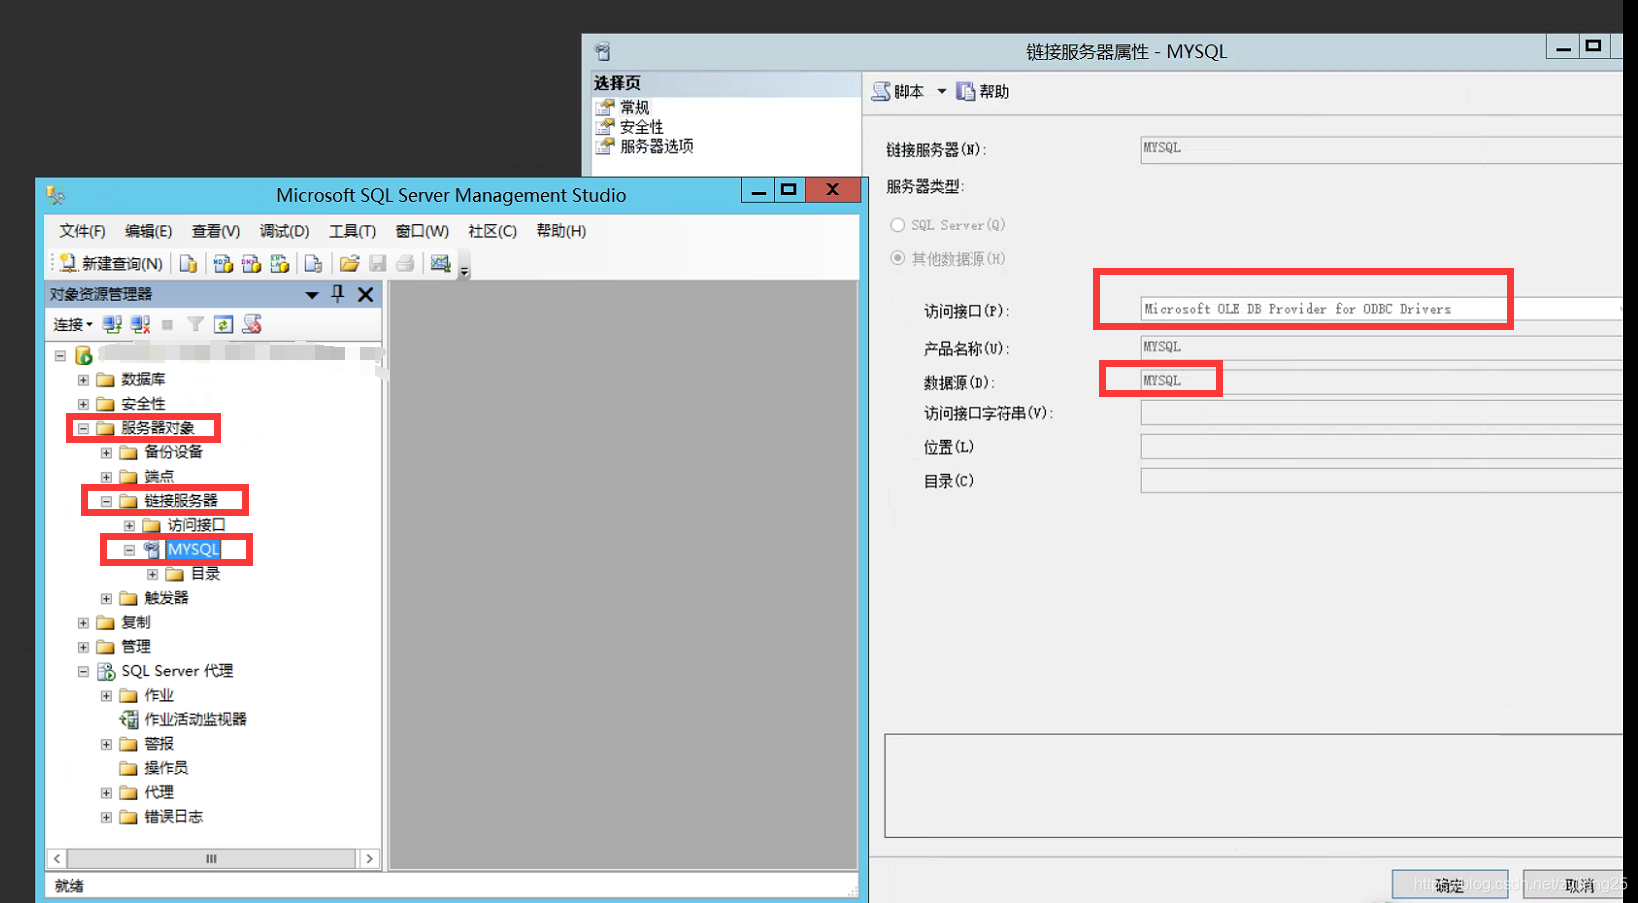Screen dimensions: 1638x903
Task: Open the 社区(C) menu
Action: pos(492,231)
